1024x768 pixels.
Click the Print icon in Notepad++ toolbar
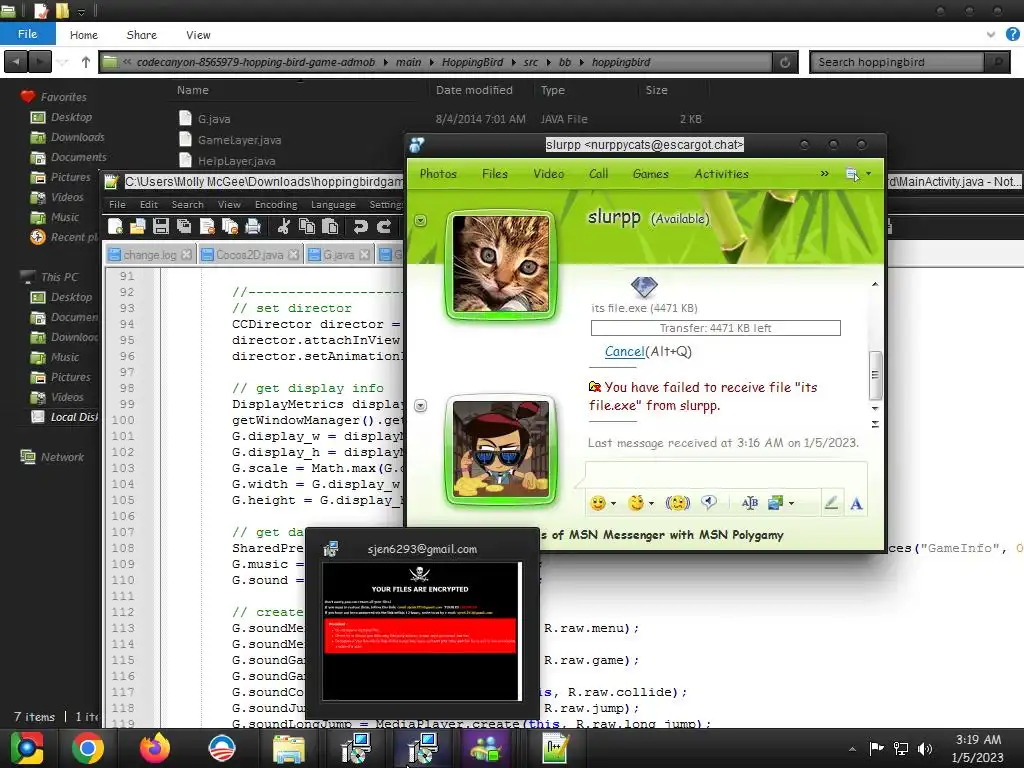pyautogui.click(x=253, y=227)
